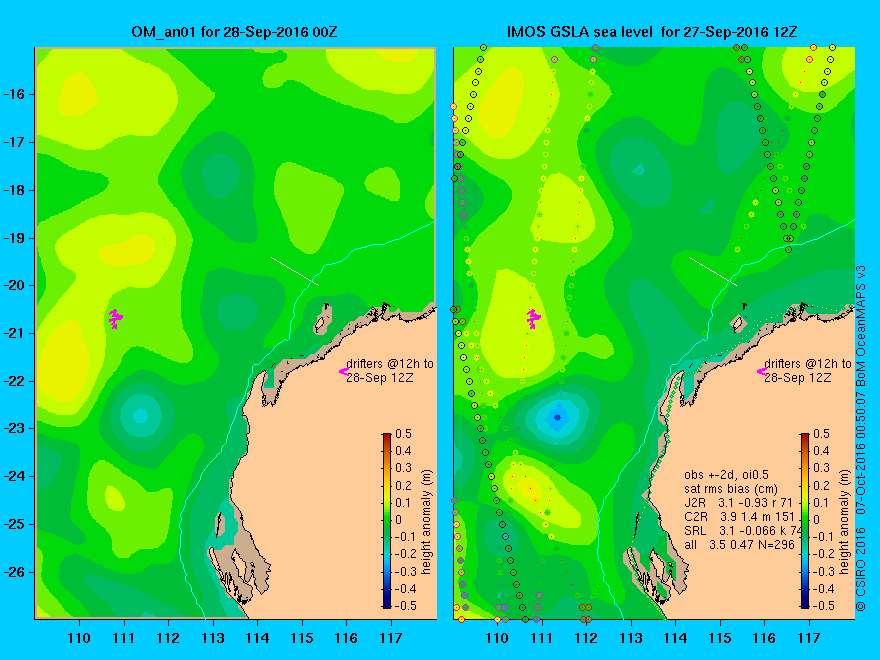This screenshot has height=660, width=880.
Task: Click longitude label 110 under right map
Action: tap(497, 638)
